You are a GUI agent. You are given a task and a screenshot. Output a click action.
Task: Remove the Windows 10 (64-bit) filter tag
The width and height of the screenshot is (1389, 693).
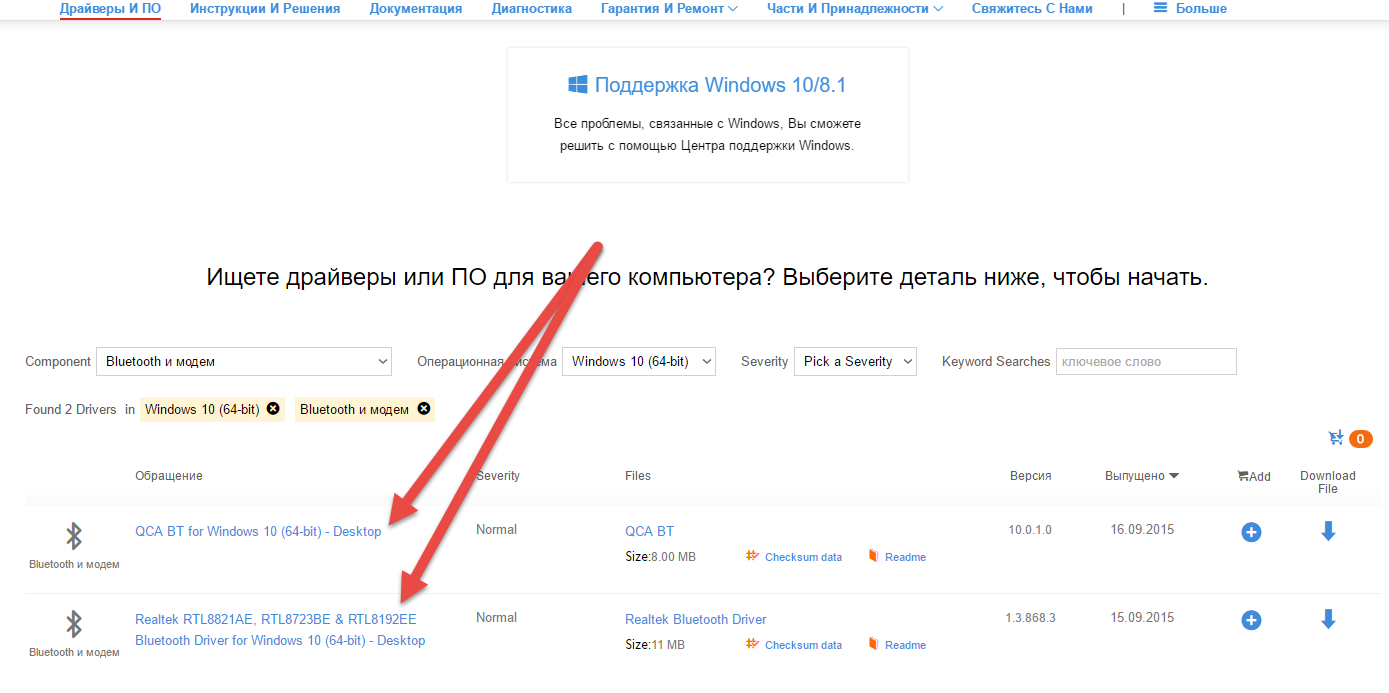273,409
